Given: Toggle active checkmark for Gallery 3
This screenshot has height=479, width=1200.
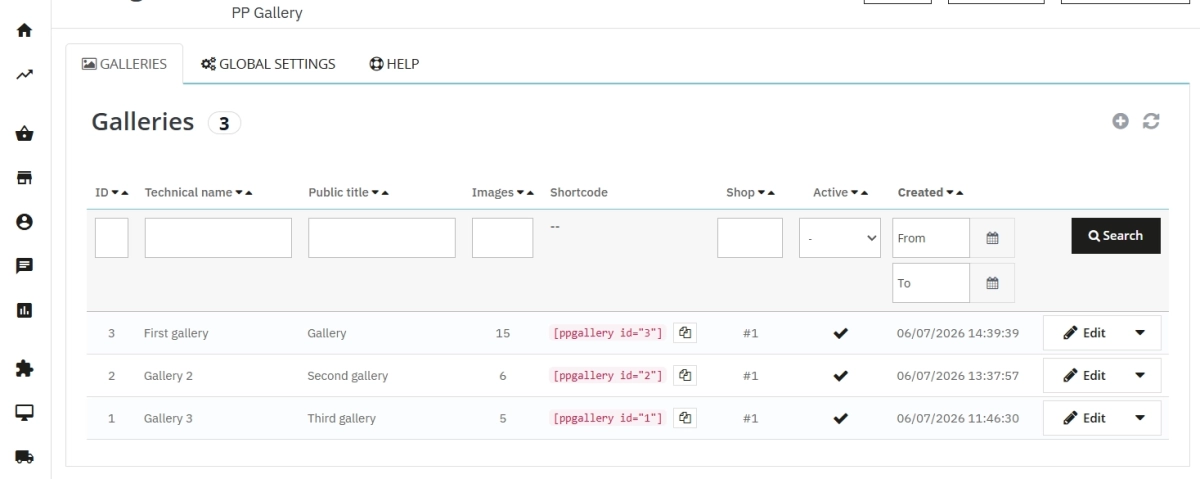Looking at the screenshot, I should point(841,419).
